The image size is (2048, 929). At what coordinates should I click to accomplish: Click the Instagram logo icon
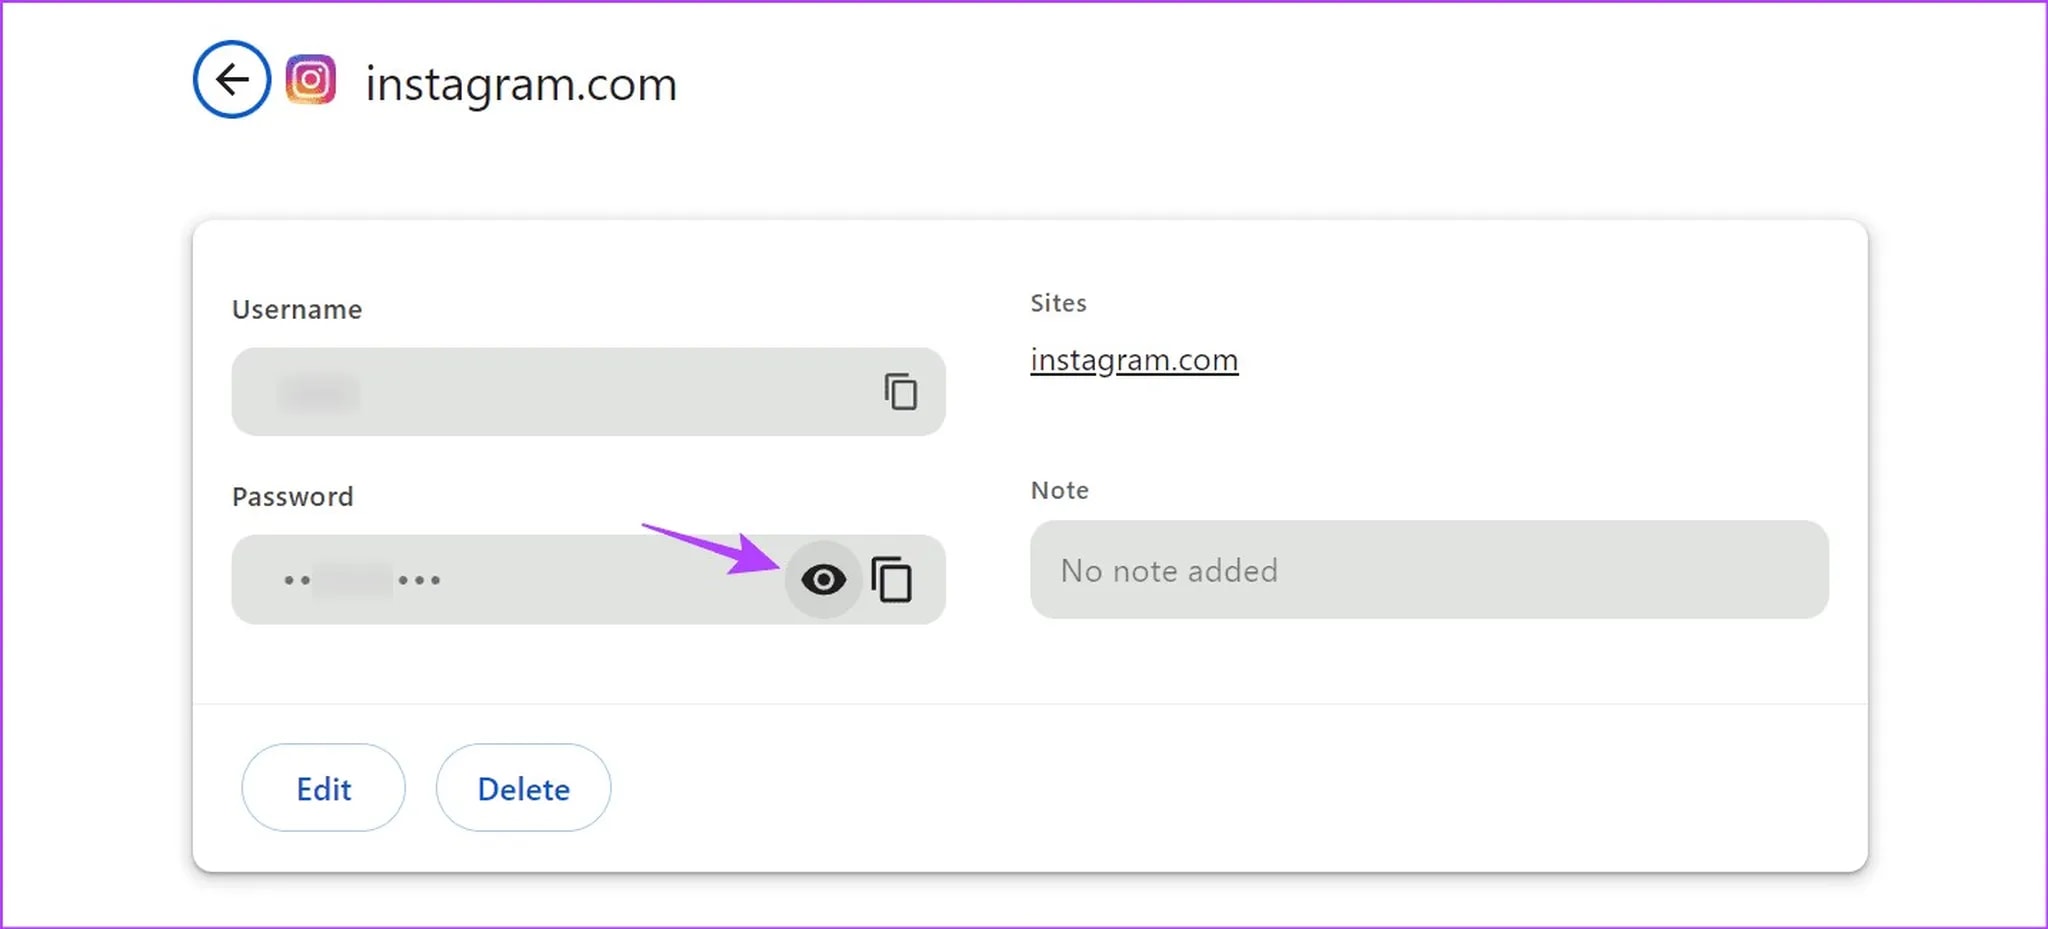click(311, 80)
